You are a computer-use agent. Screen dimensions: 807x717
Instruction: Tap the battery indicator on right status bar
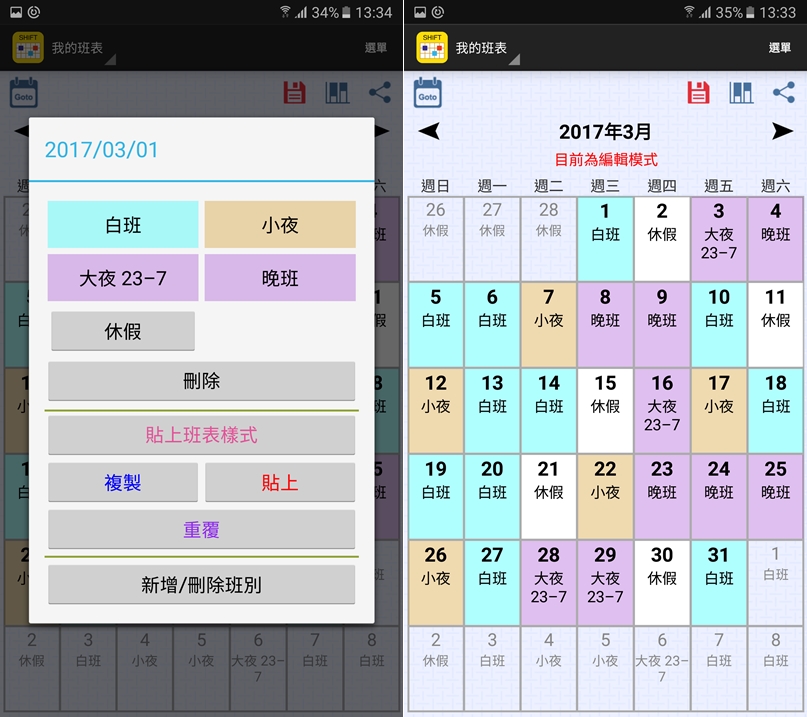pos(751,12)
